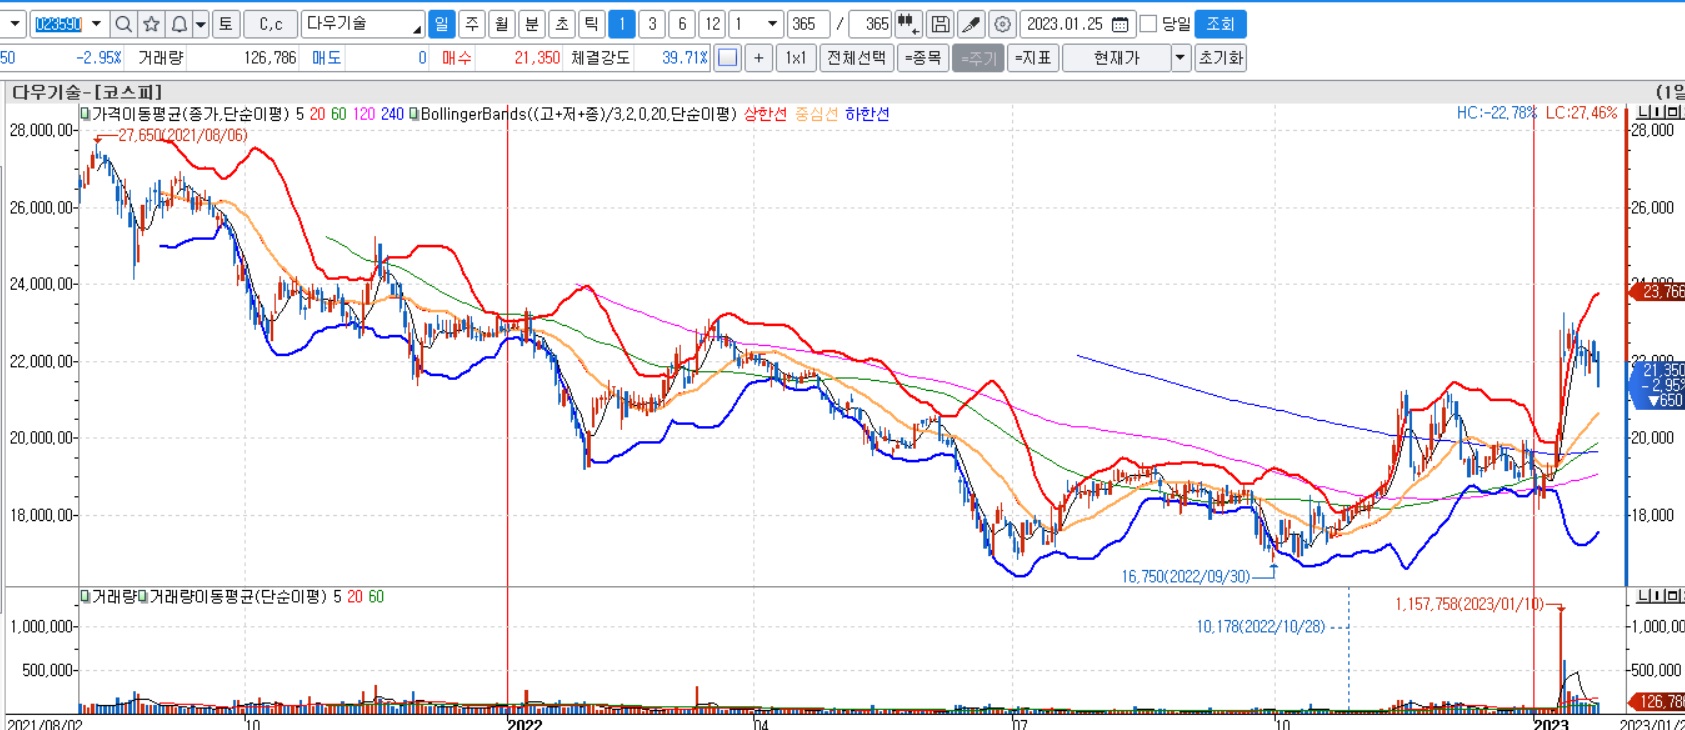
Task: Click BollingerBands indicator square marker
Action: pos(414,114)
